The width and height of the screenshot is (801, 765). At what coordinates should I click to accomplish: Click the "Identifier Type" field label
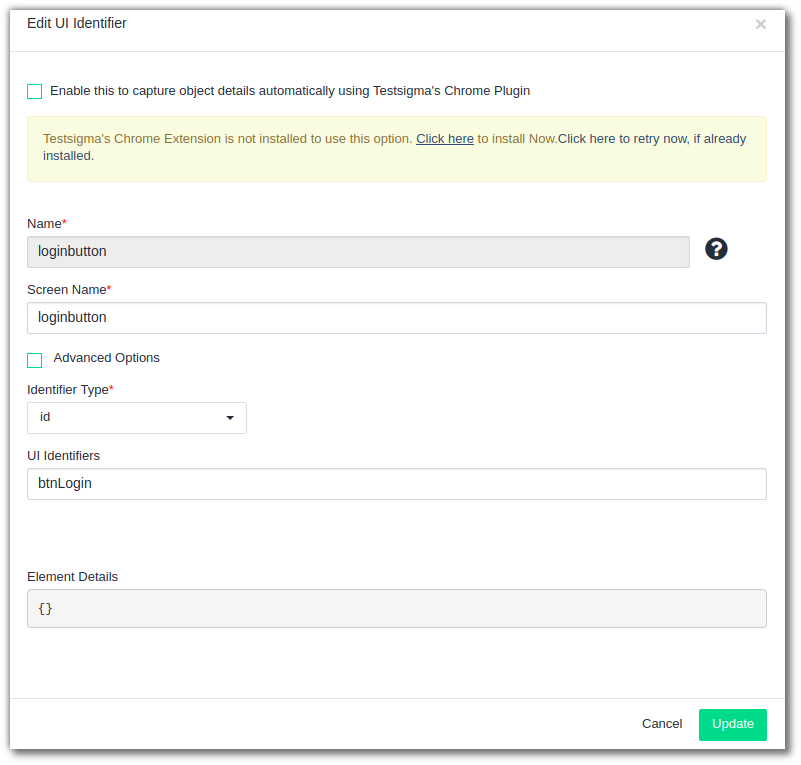pyautogui.click(x=67, y=390)
